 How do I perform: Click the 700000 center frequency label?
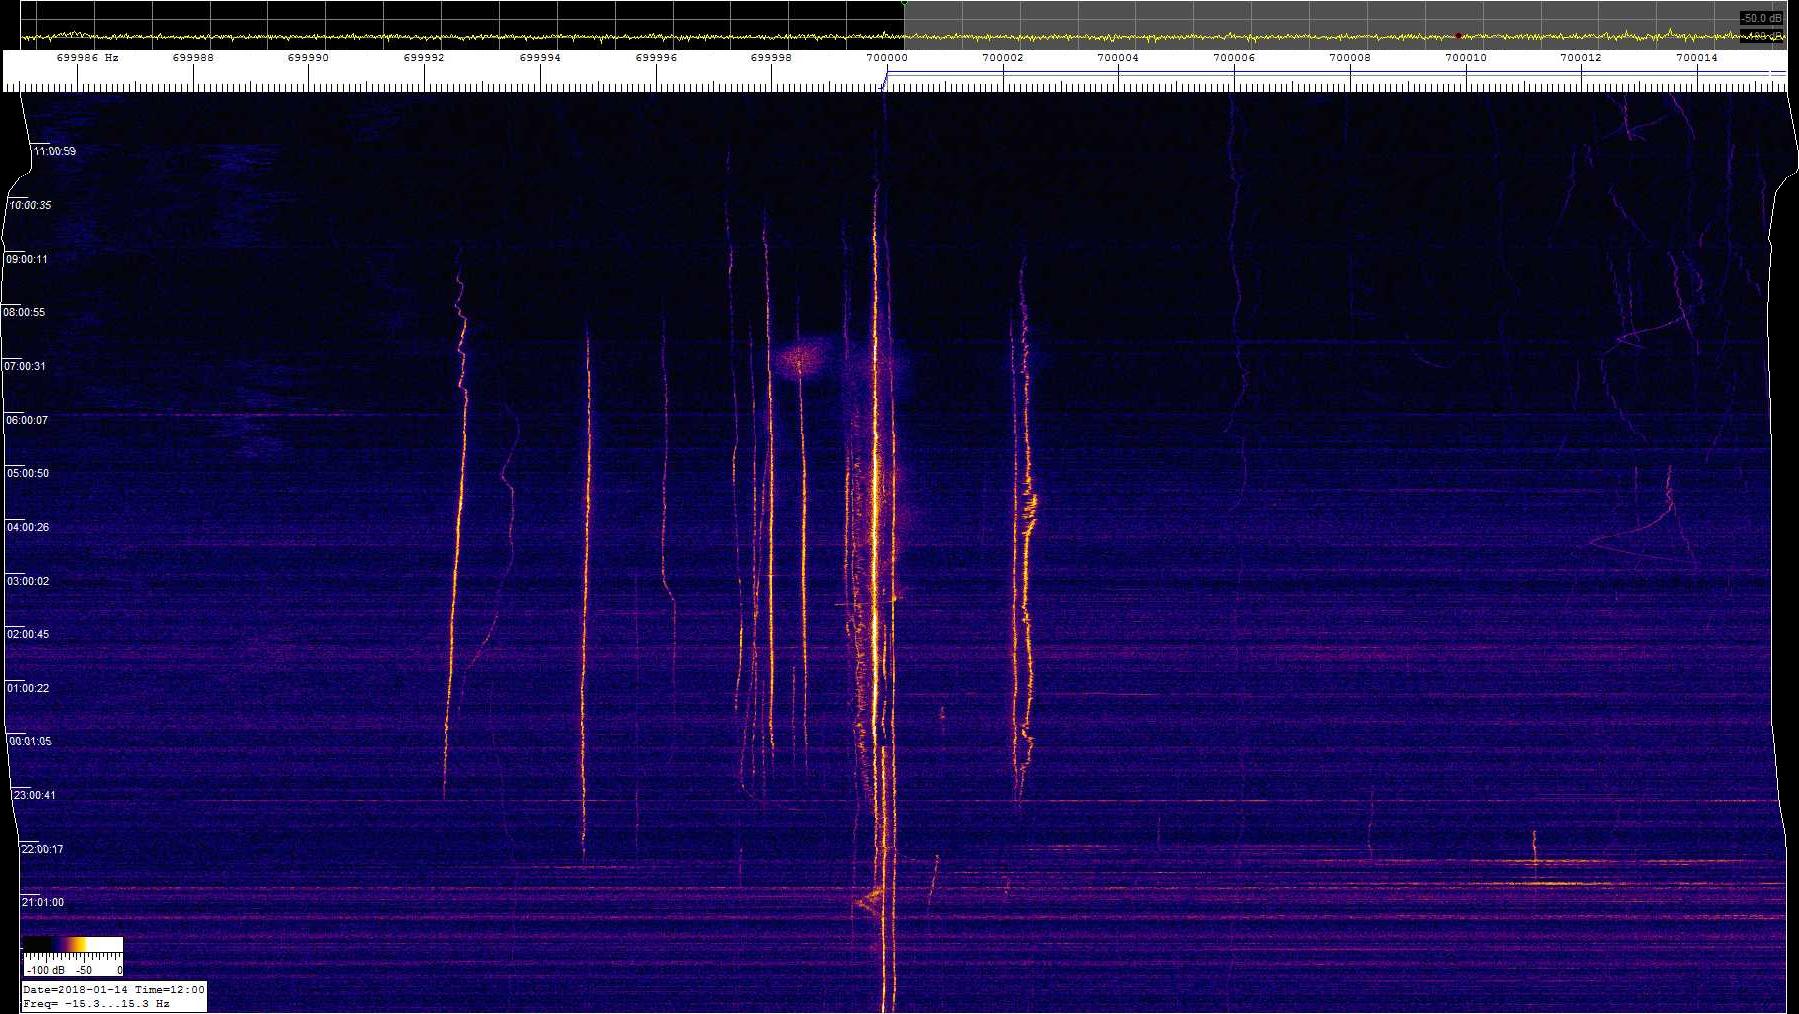click(x=887, y=58)
